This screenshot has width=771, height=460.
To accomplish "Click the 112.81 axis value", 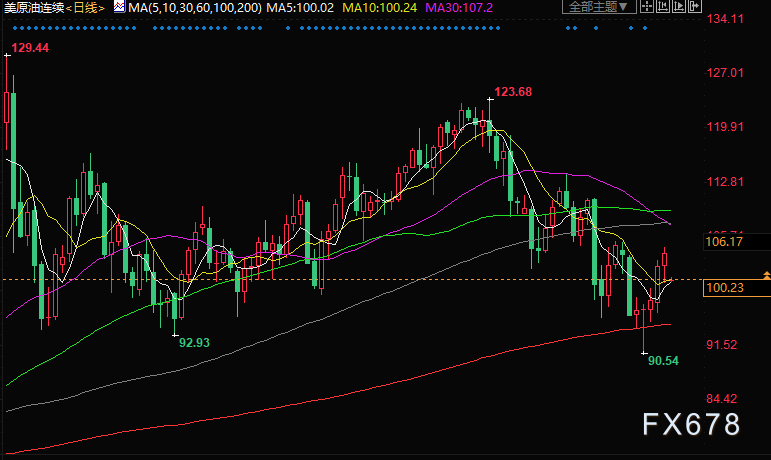I will pyautogui.click(x=725, y=182).
